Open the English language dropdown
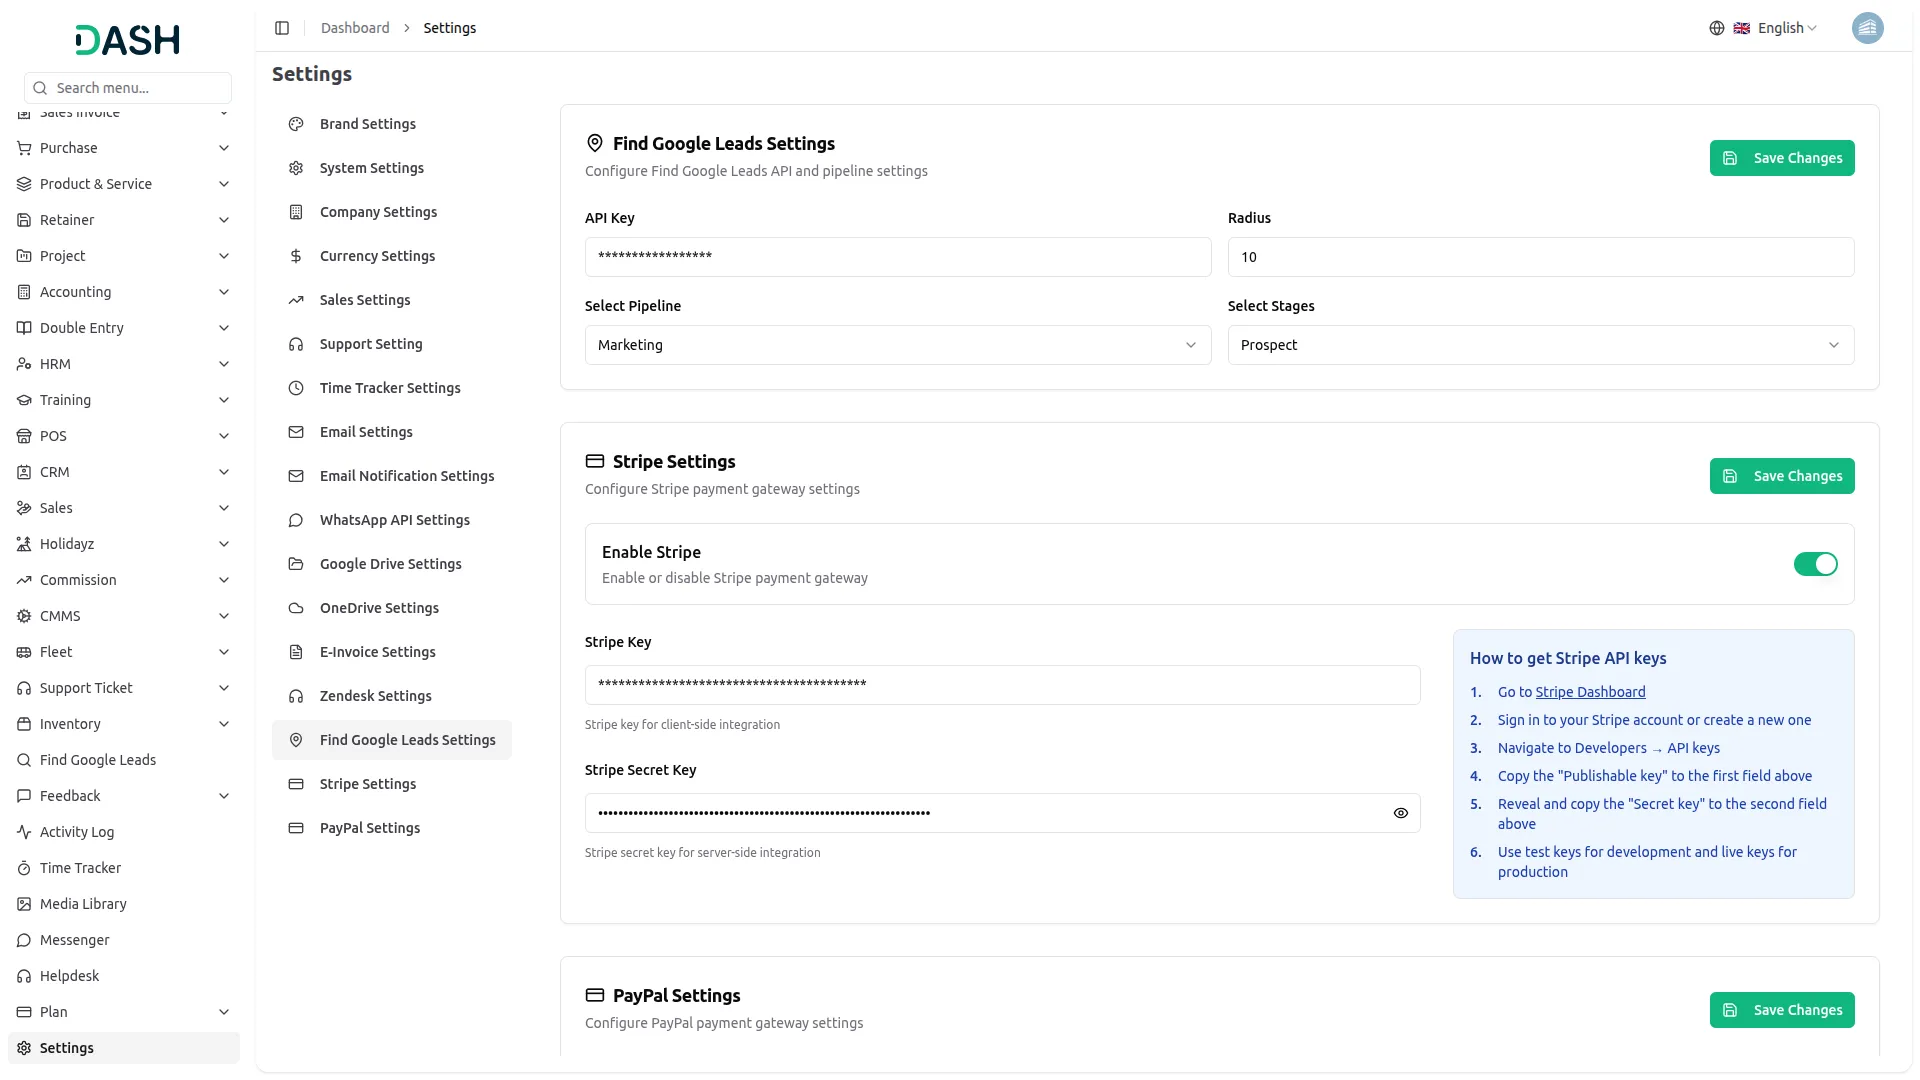The image size is (1920, 1080). click(1787, 28)
